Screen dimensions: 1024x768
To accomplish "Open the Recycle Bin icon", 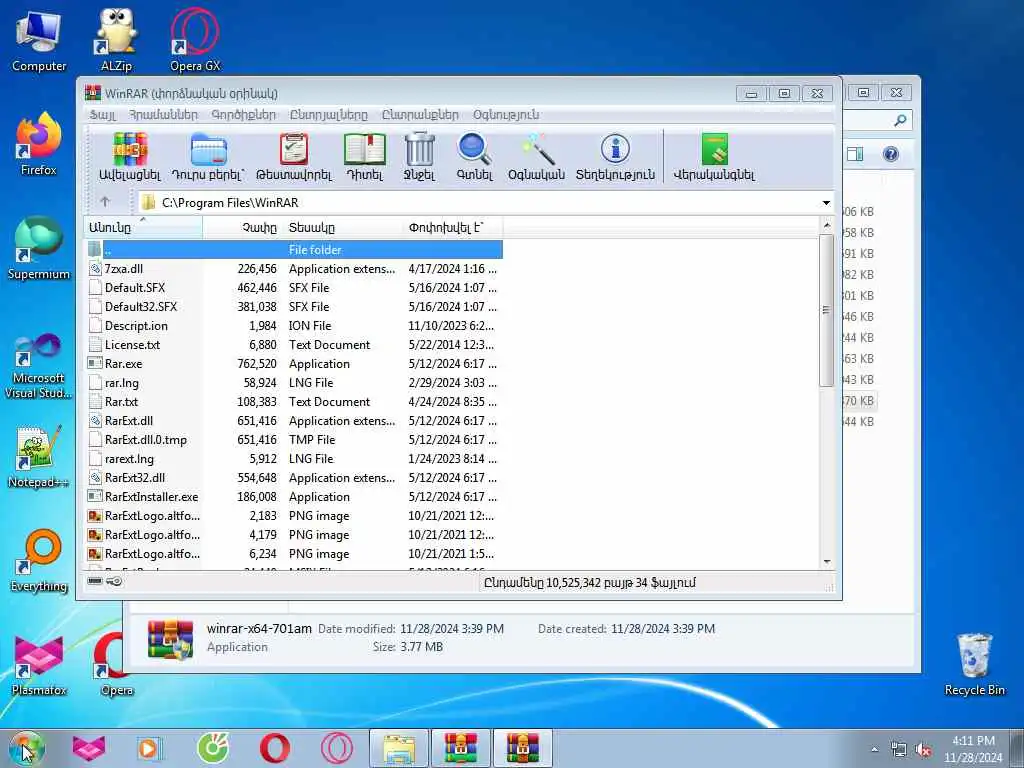I will [x=974, y=665].
